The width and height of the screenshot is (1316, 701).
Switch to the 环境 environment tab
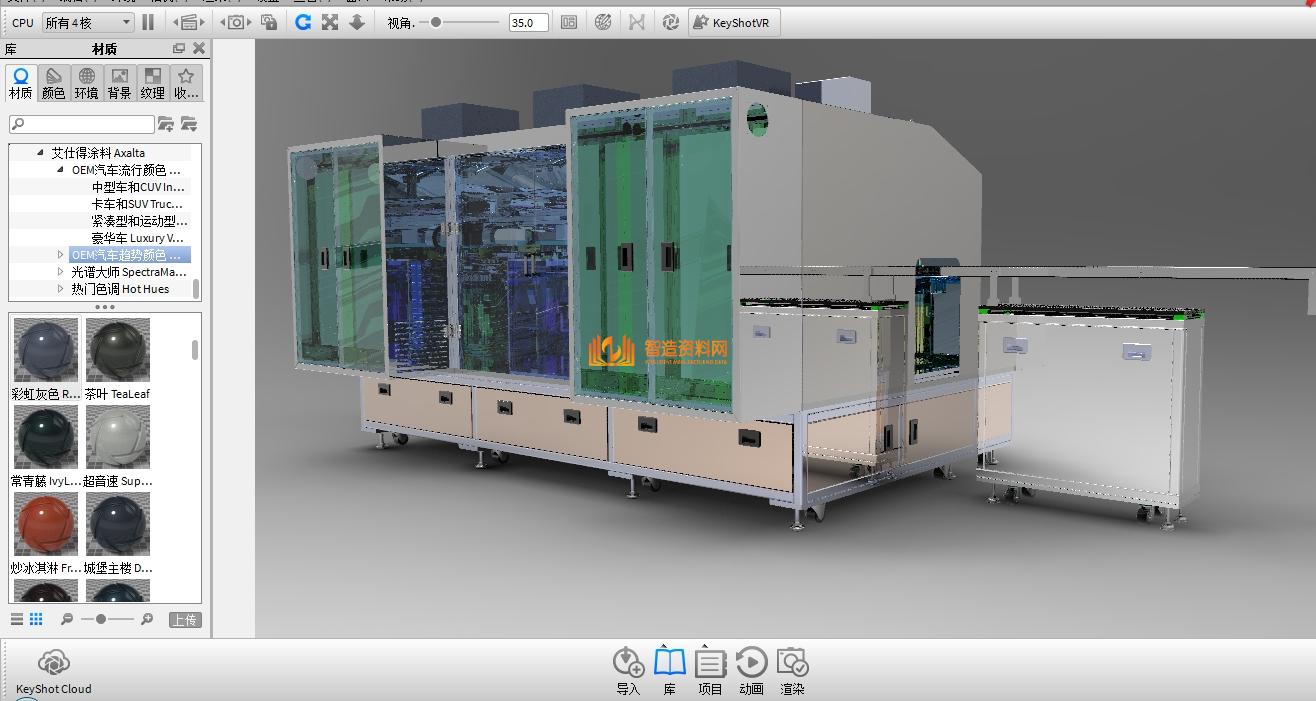coord(86,83)
